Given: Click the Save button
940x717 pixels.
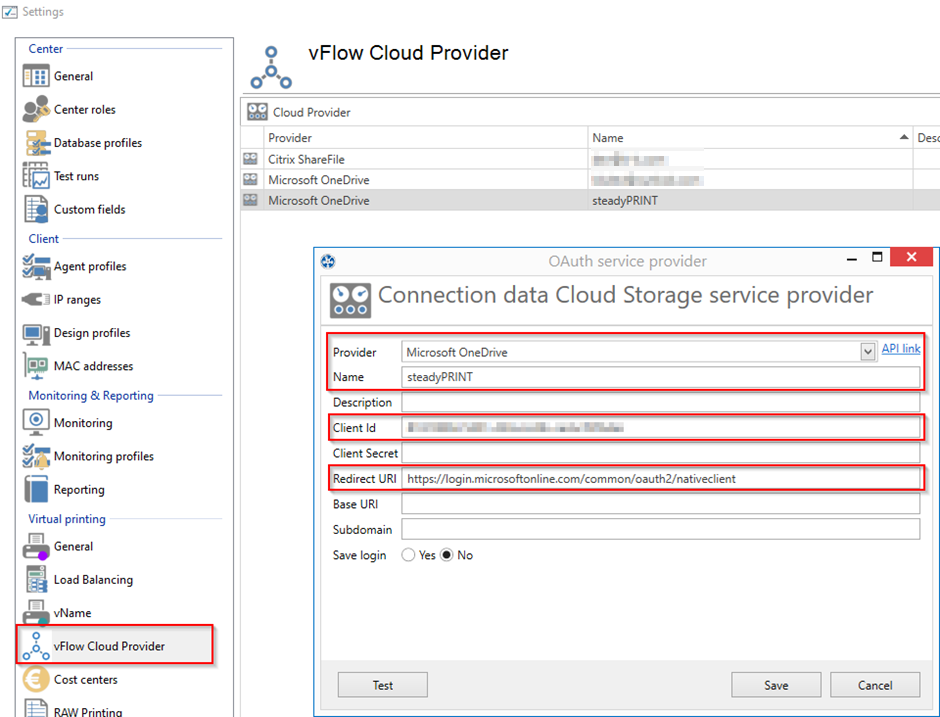Looking at the screenshot, I should pos(776,685).
